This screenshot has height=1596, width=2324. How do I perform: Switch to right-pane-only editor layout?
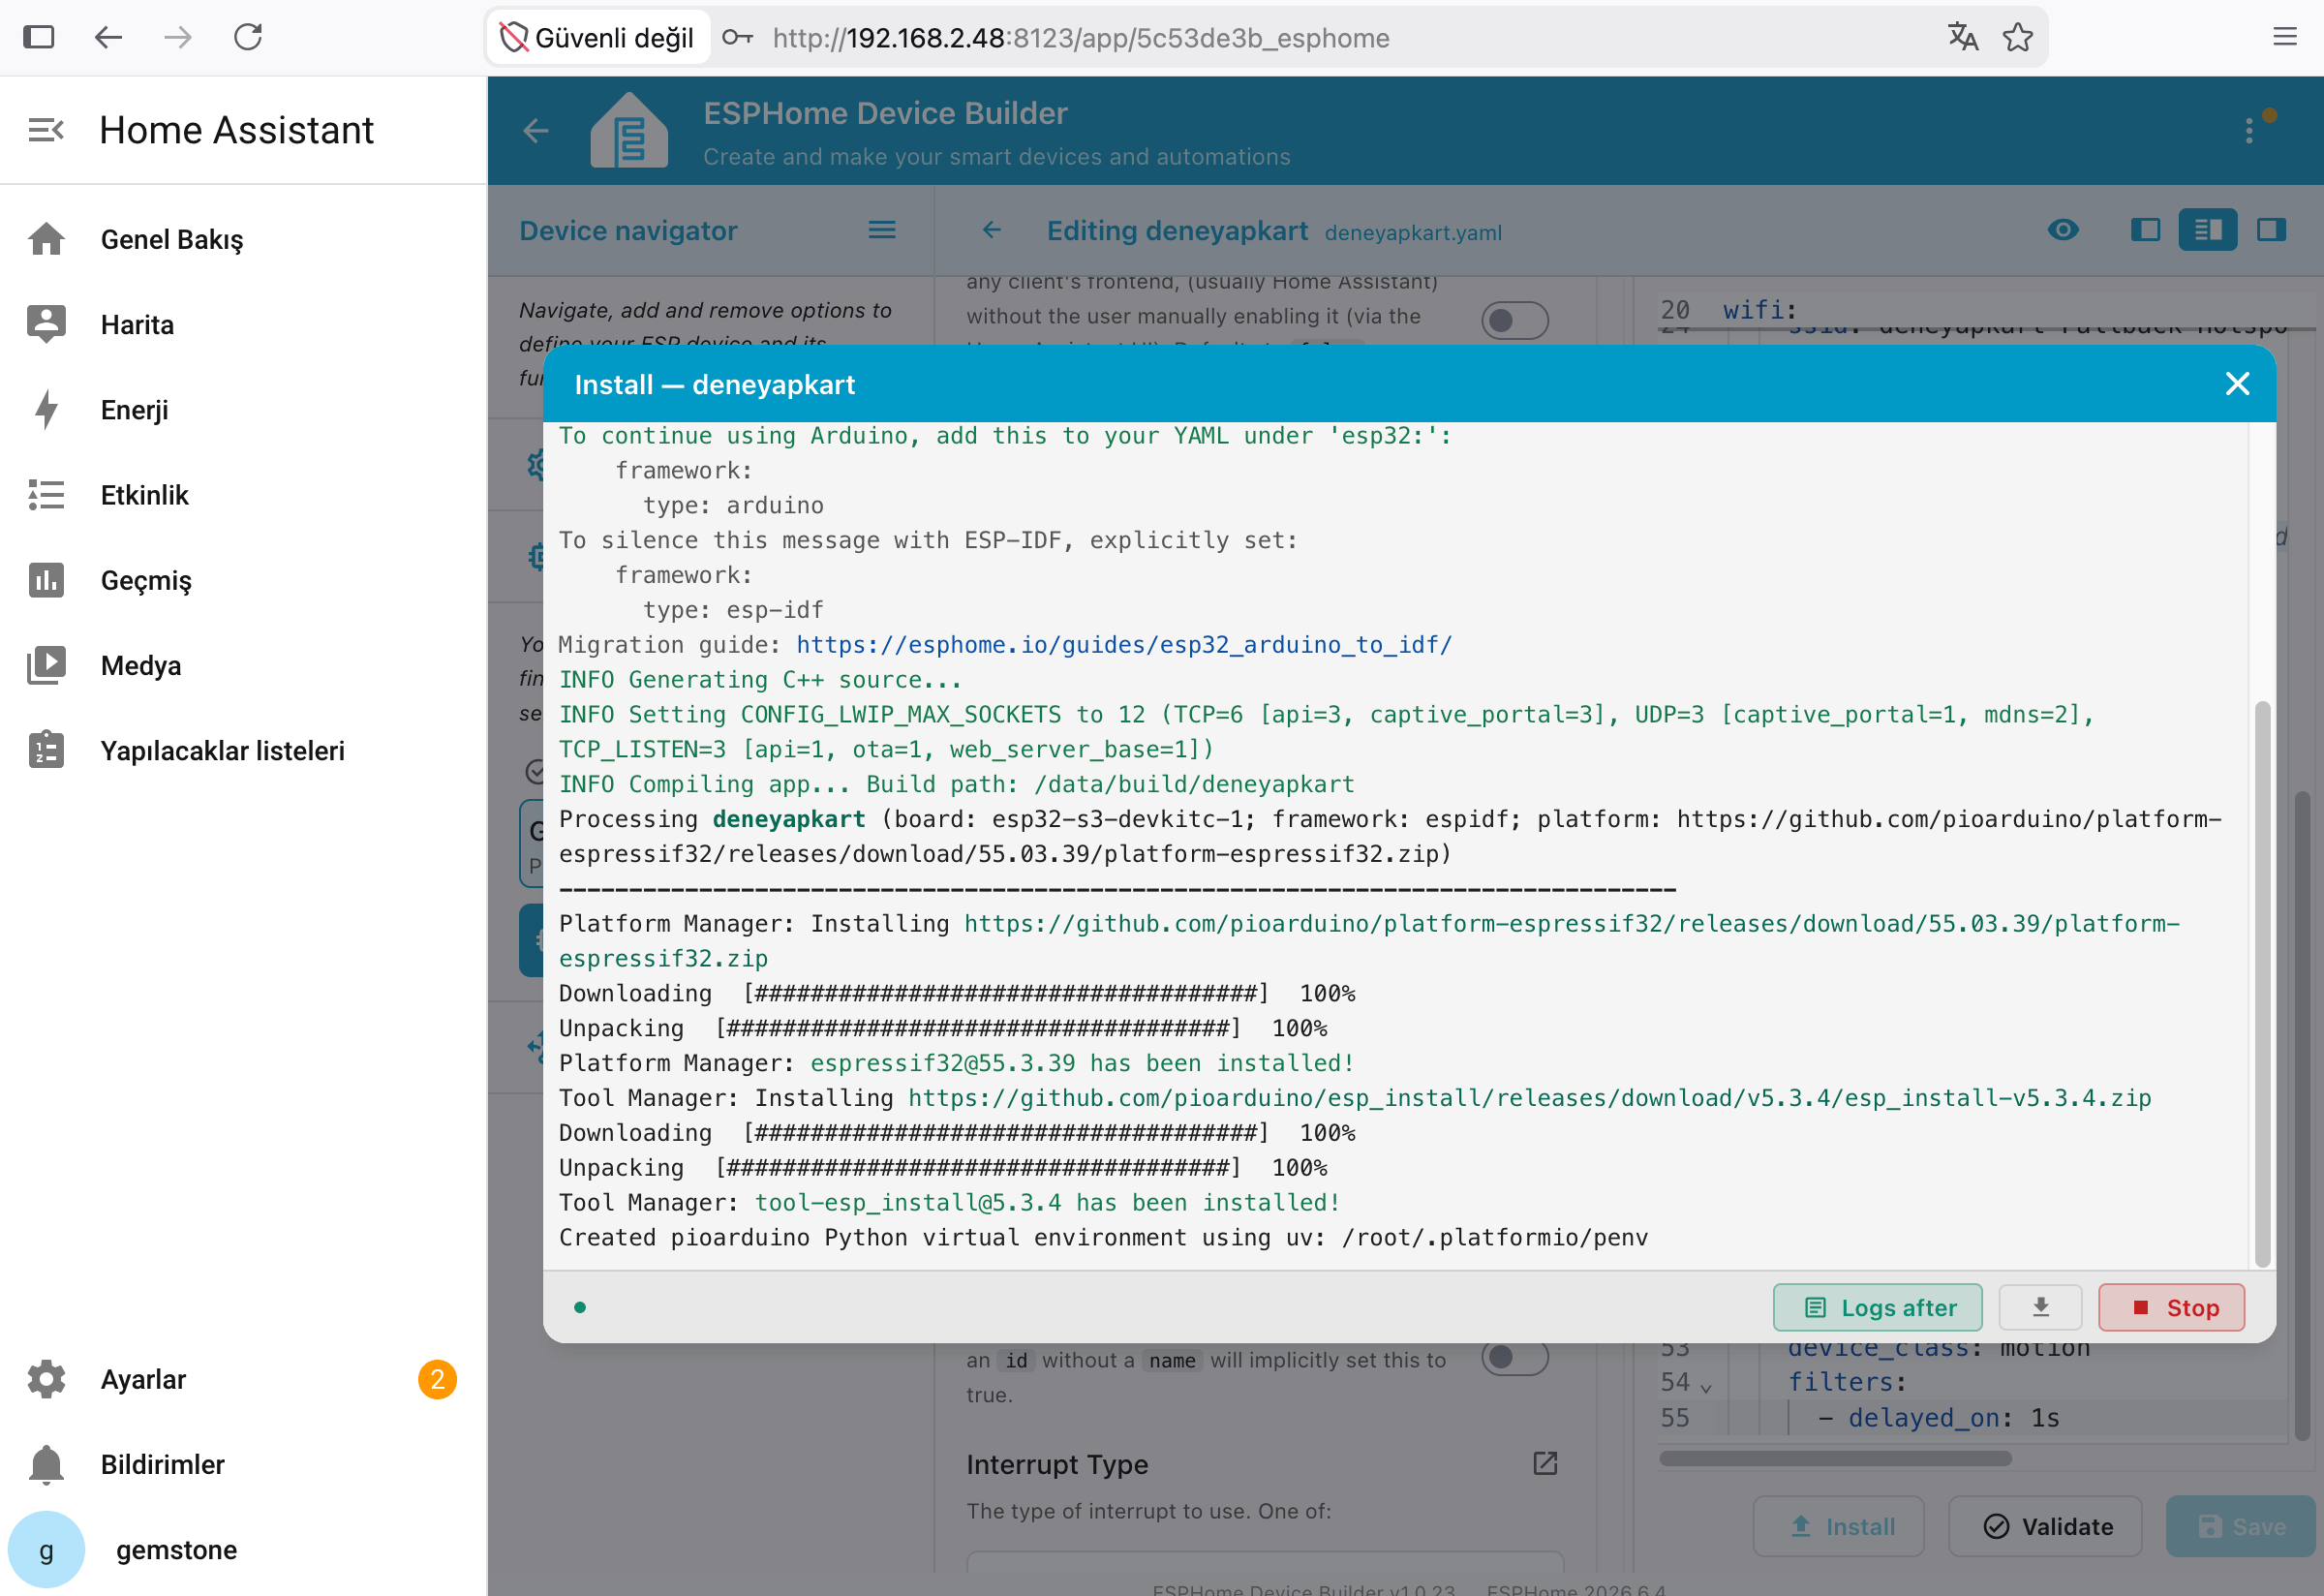[2272, 231]
